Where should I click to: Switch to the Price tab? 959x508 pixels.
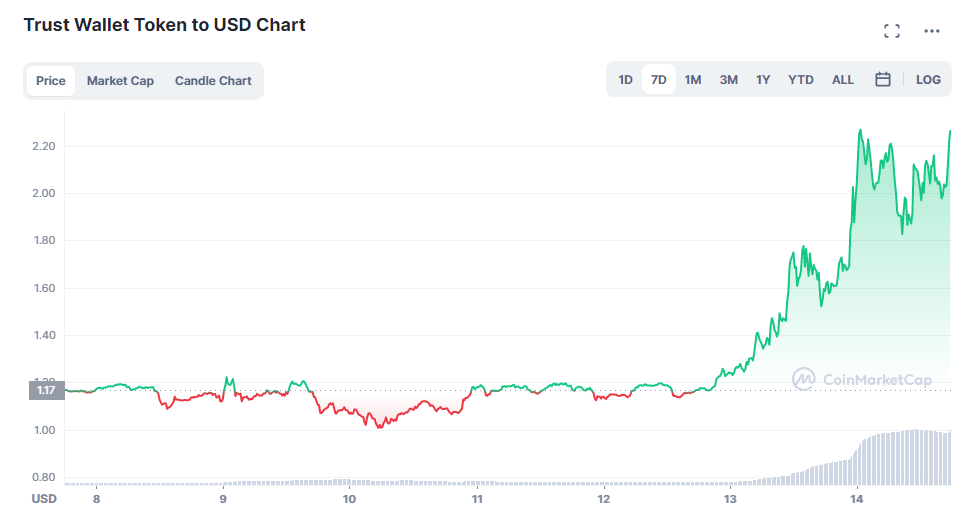point(51,81)
